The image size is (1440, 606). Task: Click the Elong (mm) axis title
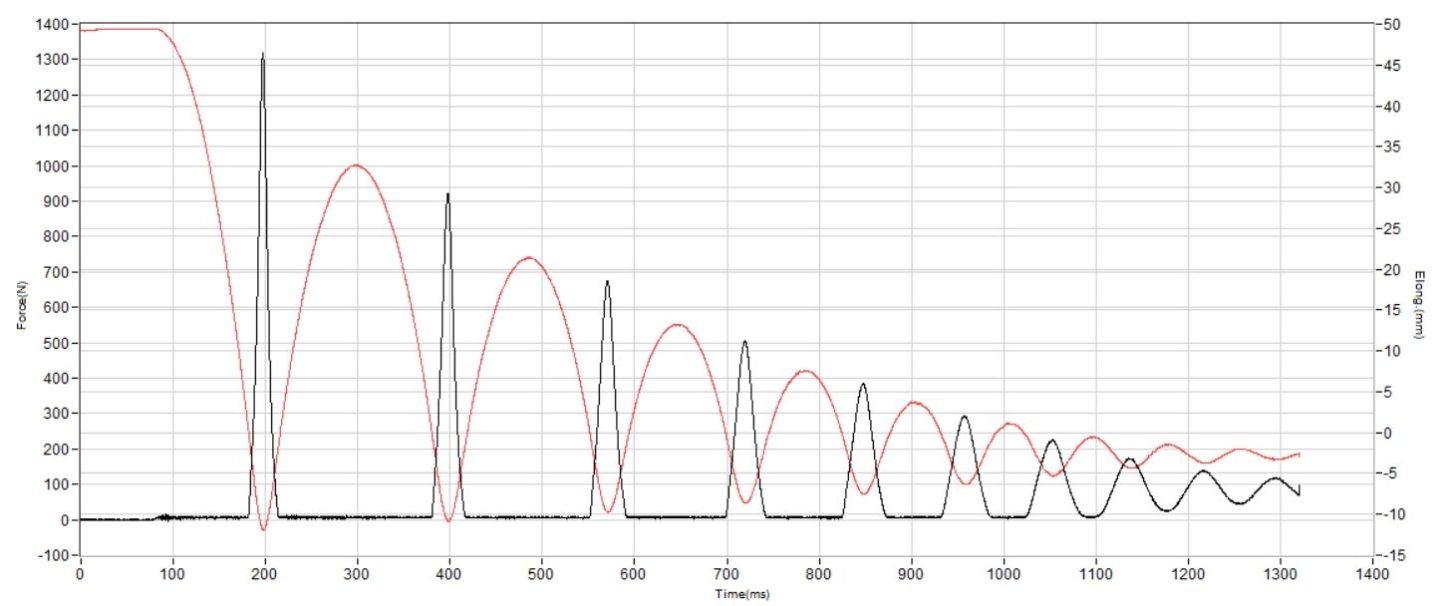coord(1420,304)
